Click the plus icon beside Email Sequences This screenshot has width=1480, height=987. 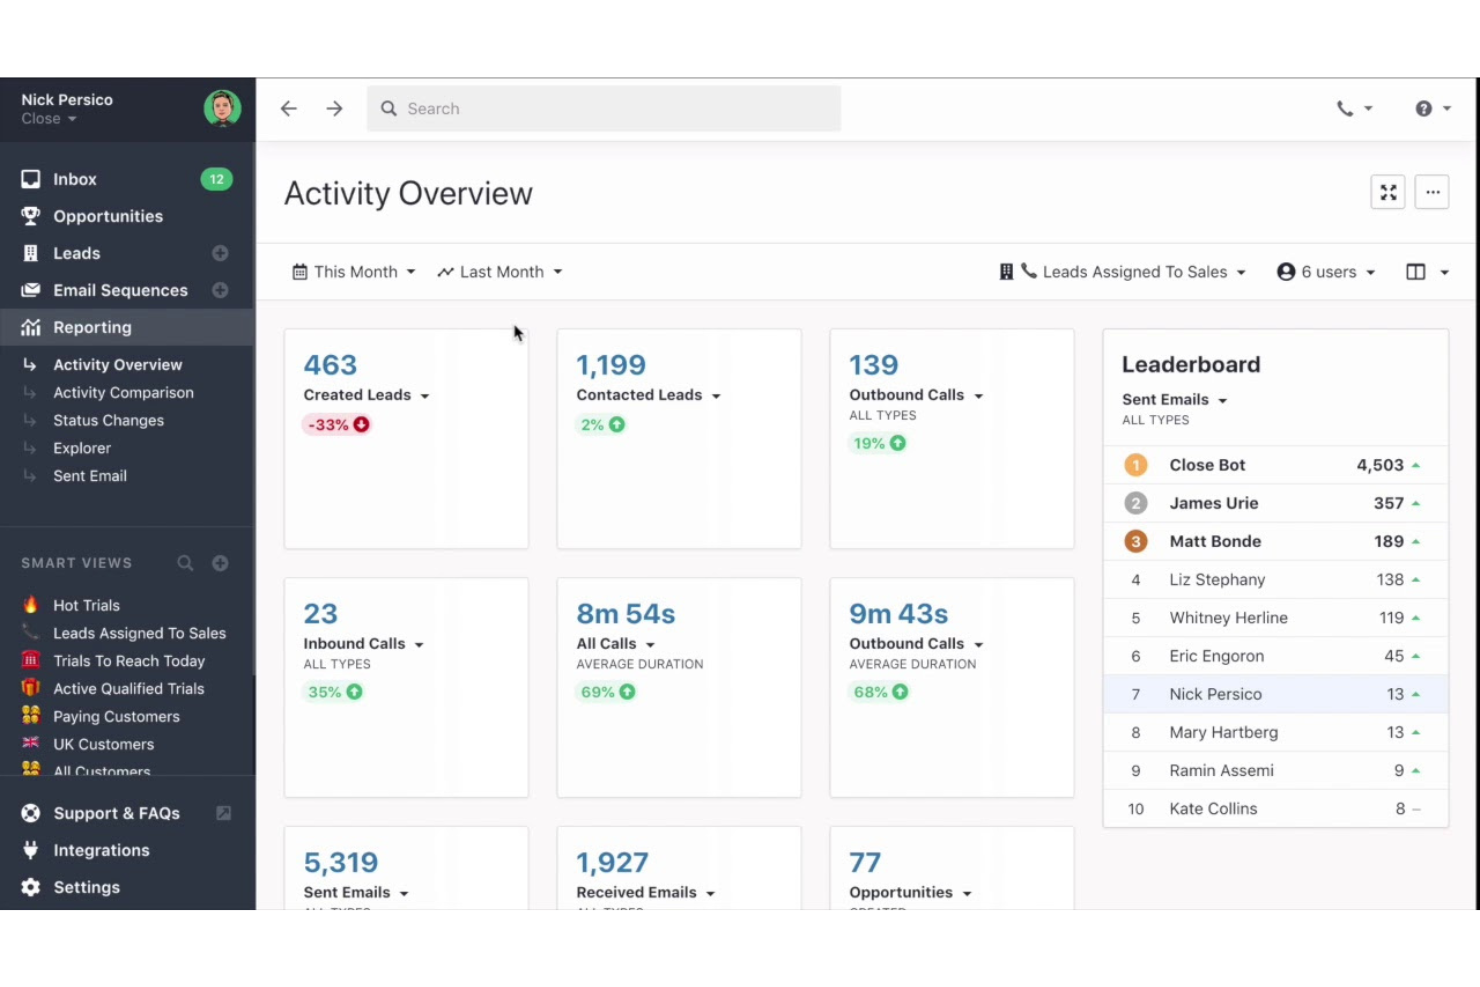pos(220,290)
